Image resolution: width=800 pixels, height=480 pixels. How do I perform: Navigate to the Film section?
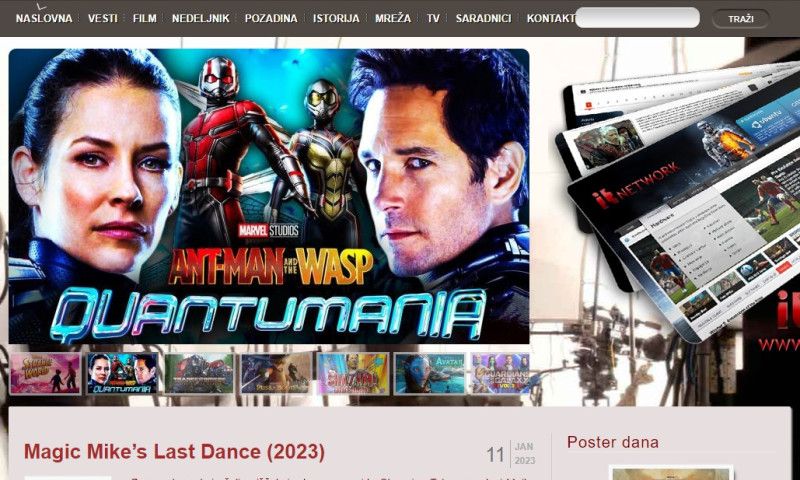click(x=144, y=18)
